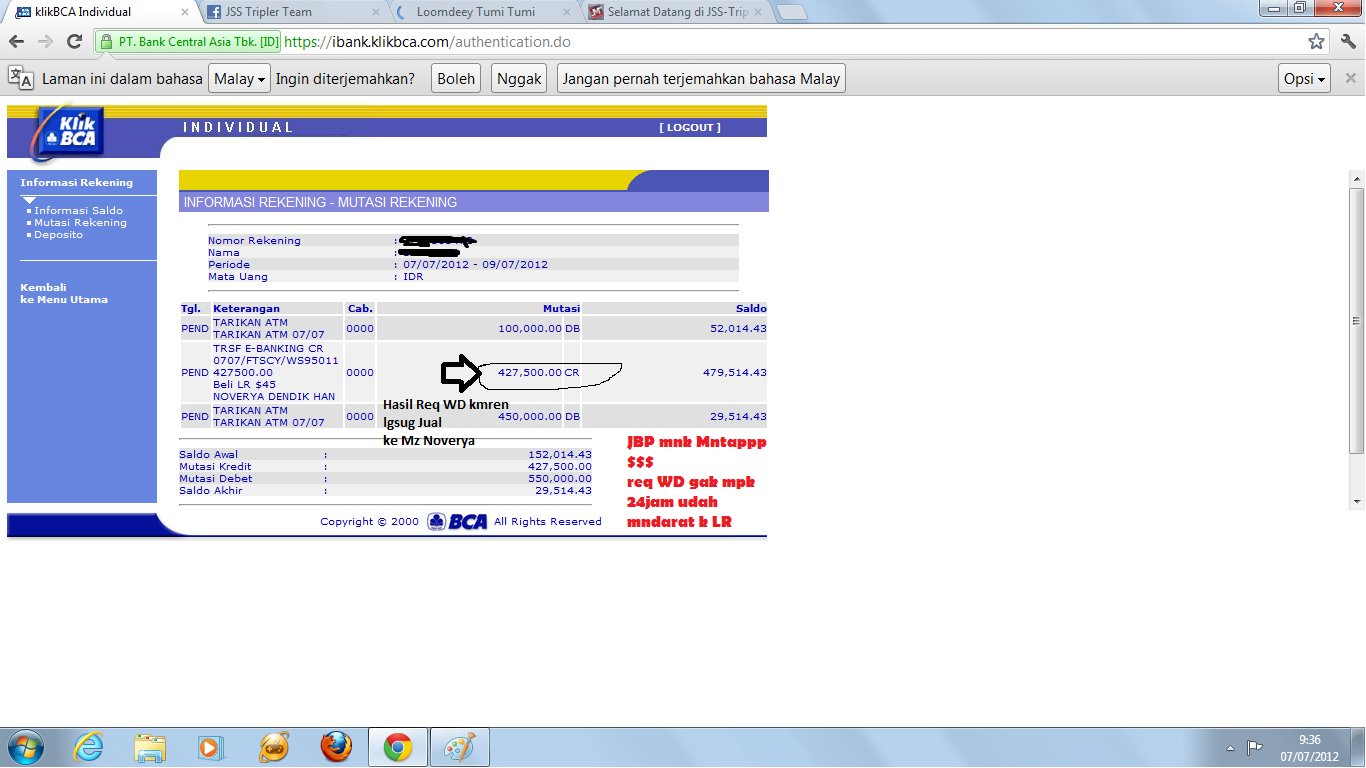Click the 427,500.00 CR mutasi amount
This screenshot has width=1366, height=768.
coord(538,372)
